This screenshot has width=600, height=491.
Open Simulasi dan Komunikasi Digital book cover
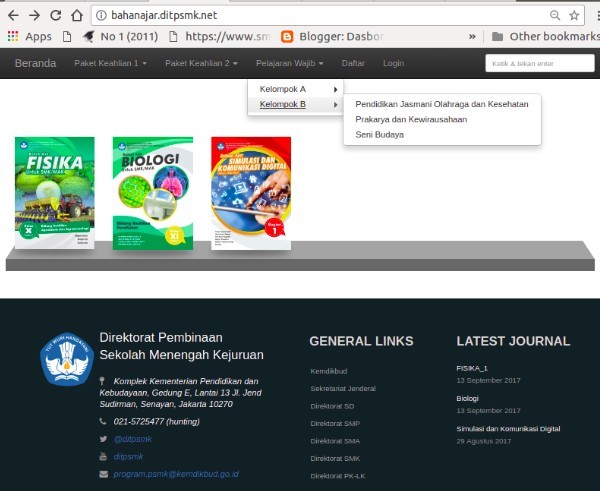click(251, 193)
